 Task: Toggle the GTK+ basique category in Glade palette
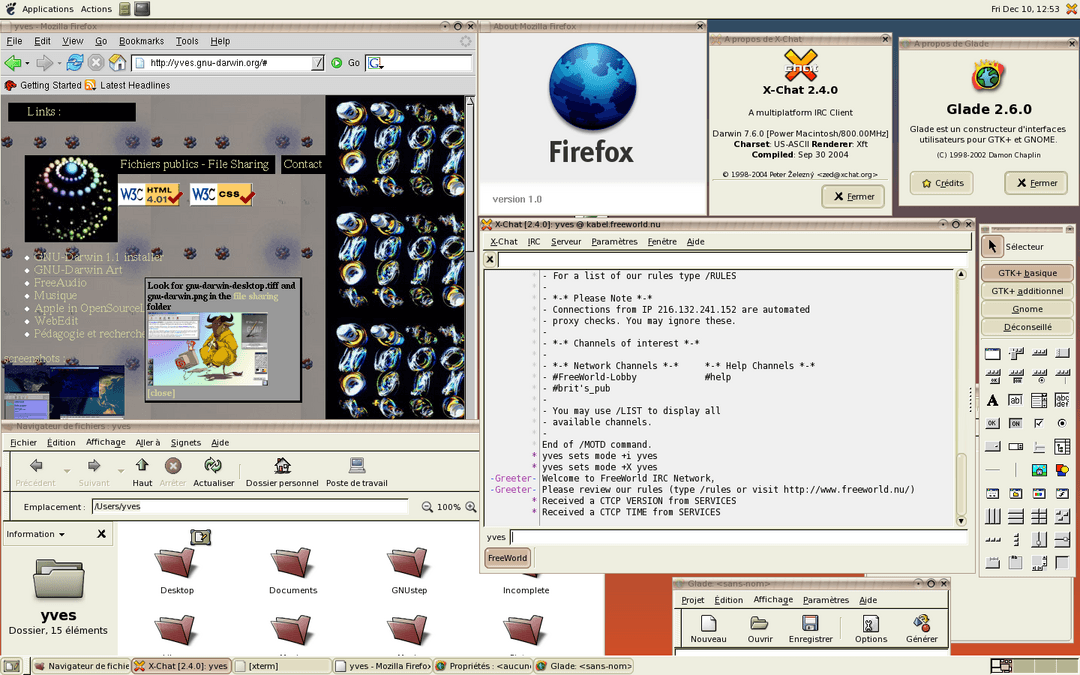(1027, 272)
